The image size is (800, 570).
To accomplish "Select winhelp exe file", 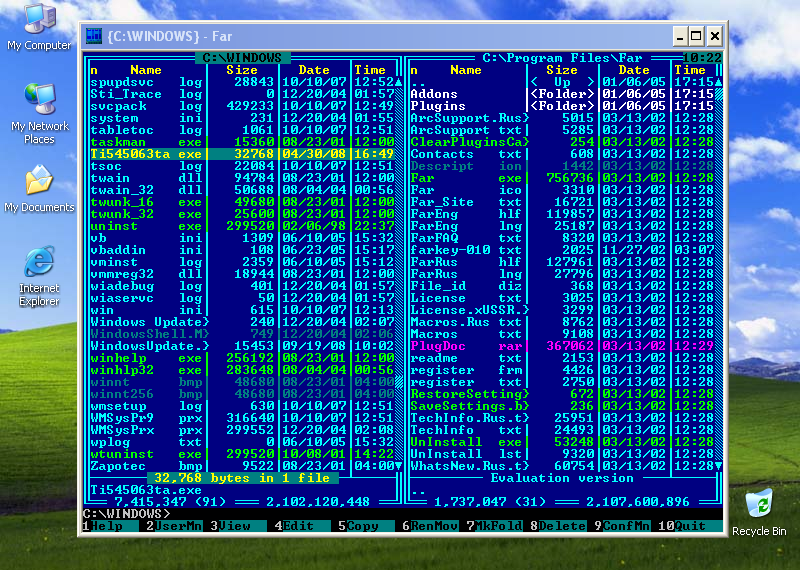I will pos(242,358).
